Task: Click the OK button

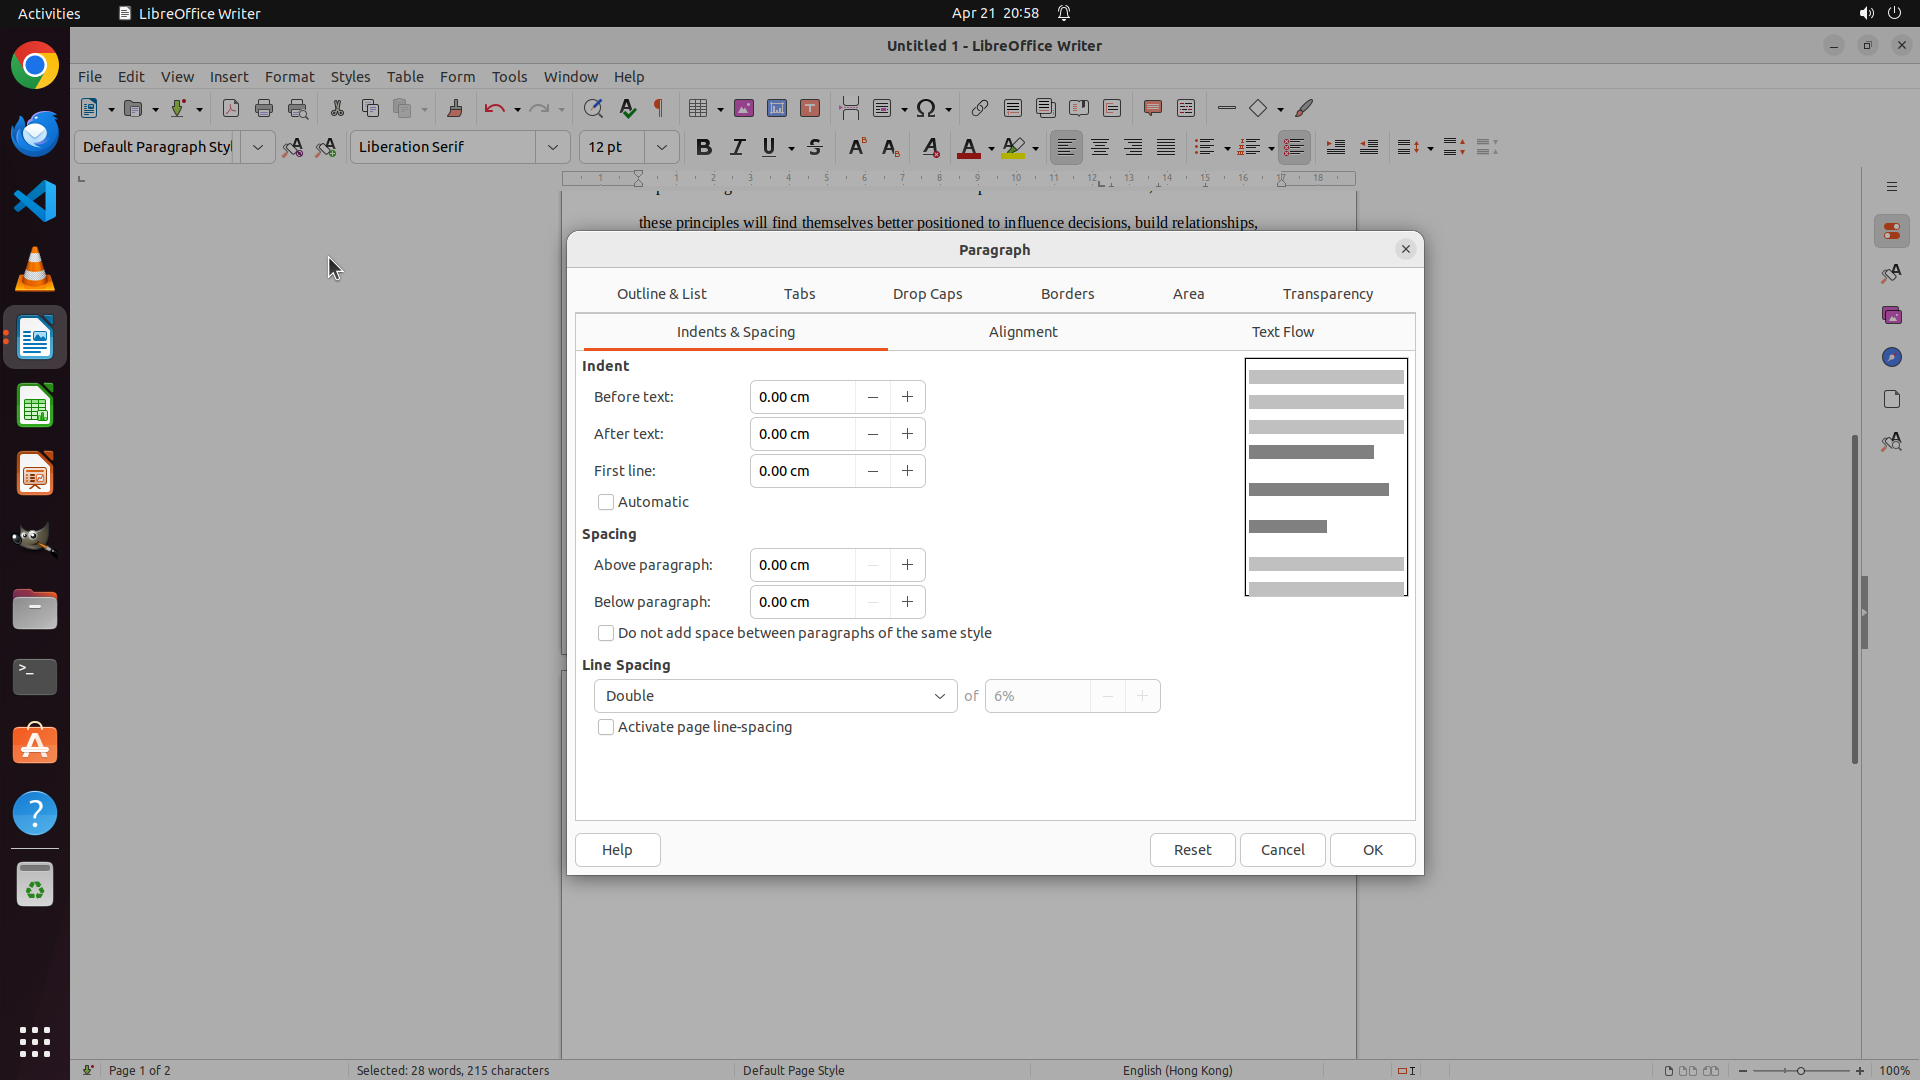Action: coord(1372,850)
